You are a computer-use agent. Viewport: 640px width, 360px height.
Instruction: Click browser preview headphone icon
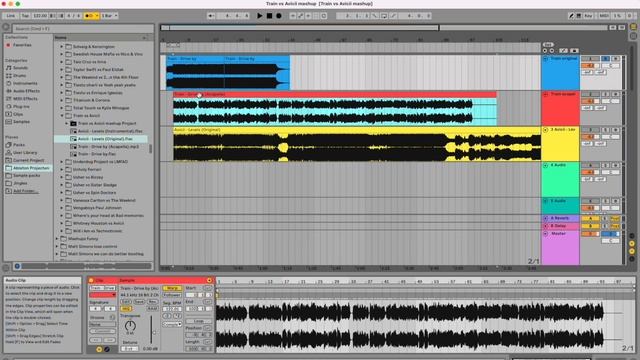(x=17, y=266)
